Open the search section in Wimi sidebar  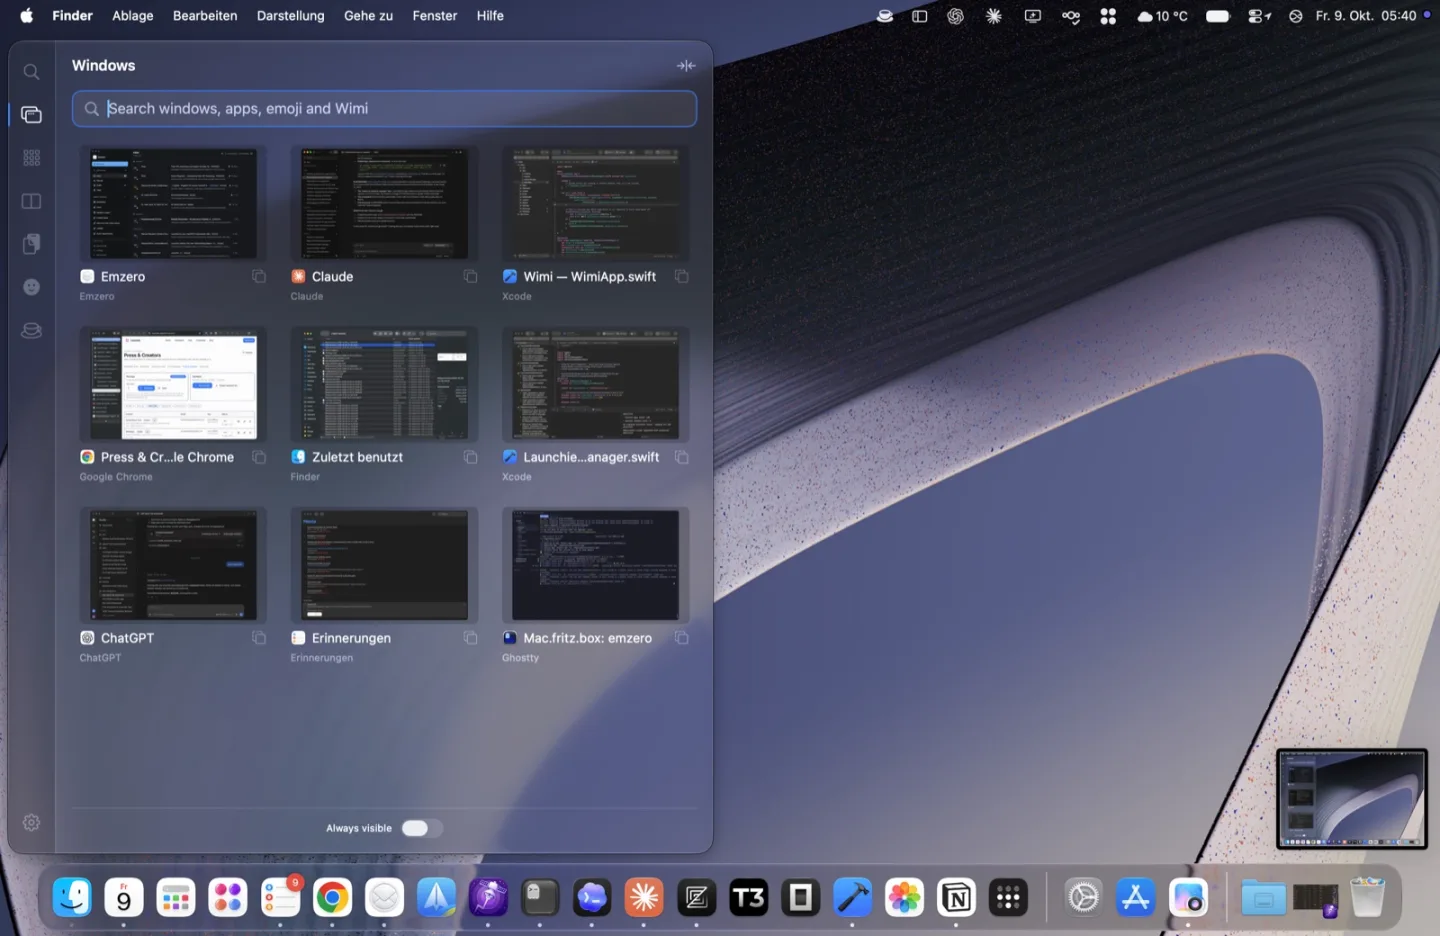(31, 72)
